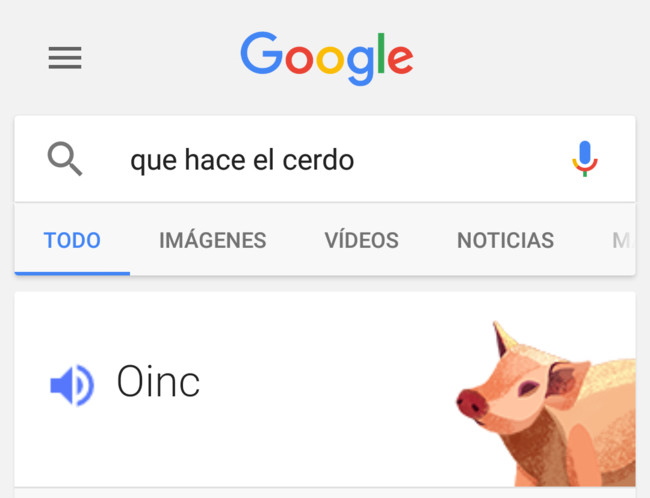Screen dimensions: 650x498
Task: Open the VÍDEOS tab
Action: pyautogui.click(x=361, y=240)
